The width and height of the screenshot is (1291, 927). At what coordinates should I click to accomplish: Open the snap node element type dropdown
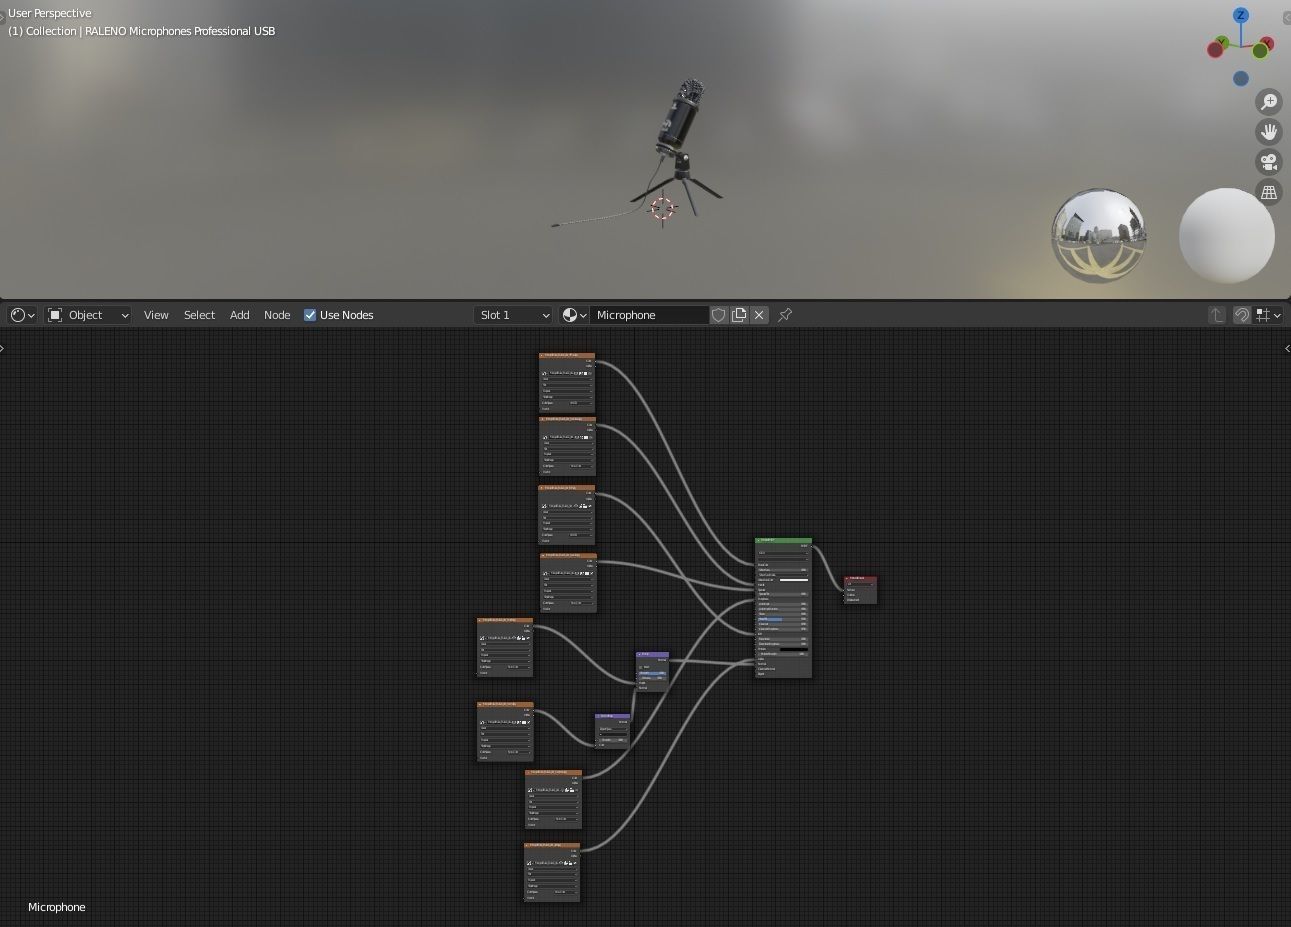(1268, 315)
